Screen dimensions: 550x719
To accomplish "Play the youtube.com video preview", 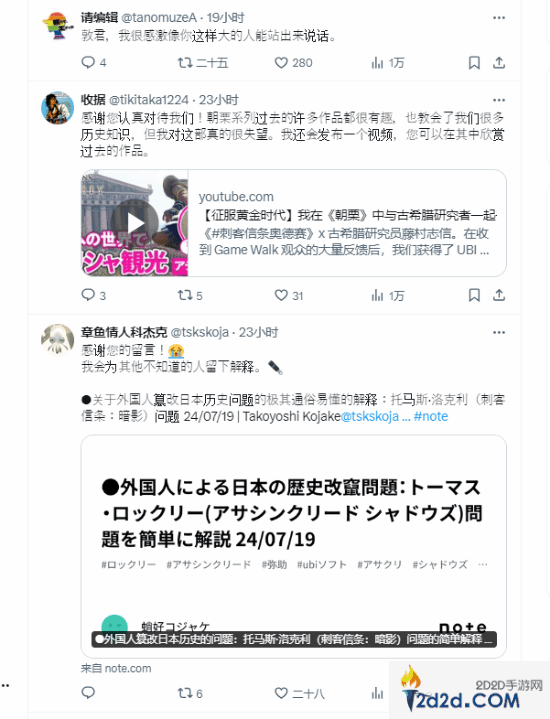I will [135, 223].
